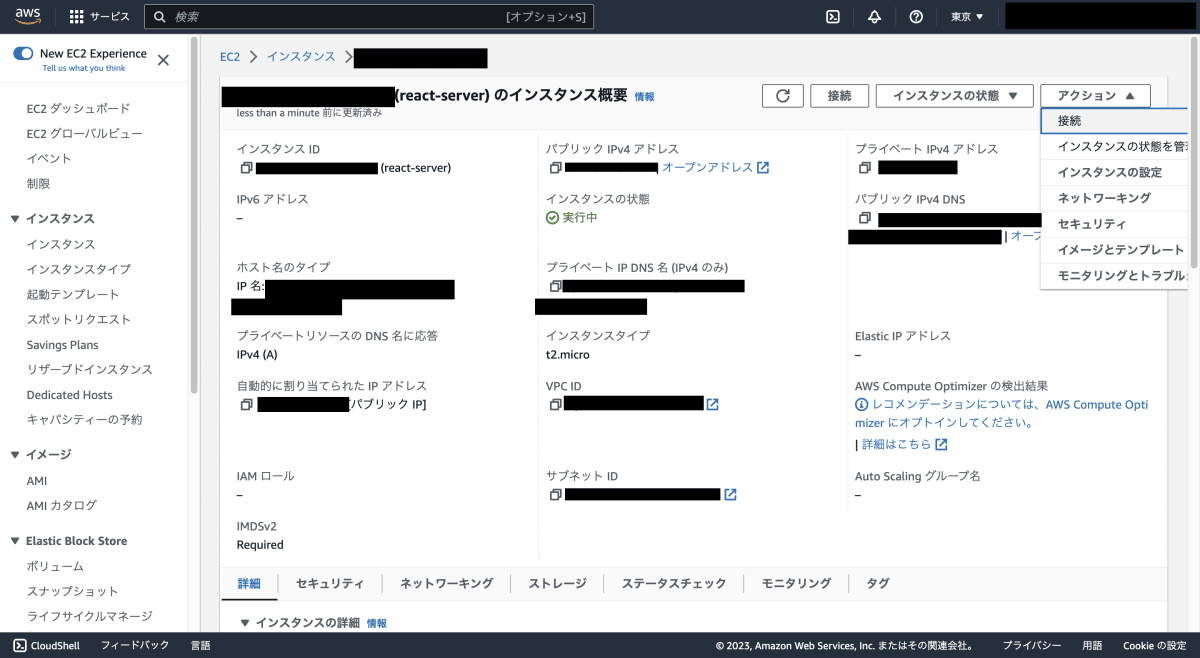Open インスタンスの状態を管理 menu entry
This screenshot has height=658, width=1200.
[x=1114, y=147]
